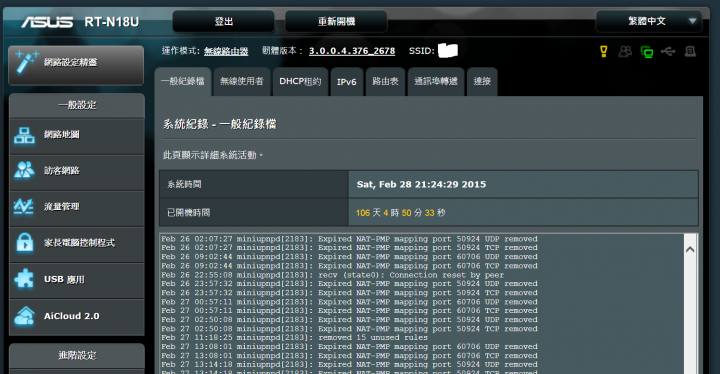Open 家長電腦控制程式 in the sidebar

coord(77,243)
